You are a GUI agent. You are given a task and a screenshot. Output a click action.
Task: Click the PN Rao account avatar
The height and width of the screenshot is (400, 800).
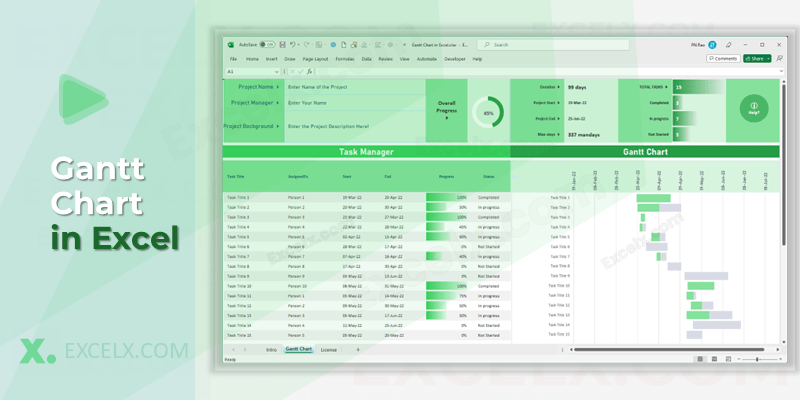tap(712, 45)
